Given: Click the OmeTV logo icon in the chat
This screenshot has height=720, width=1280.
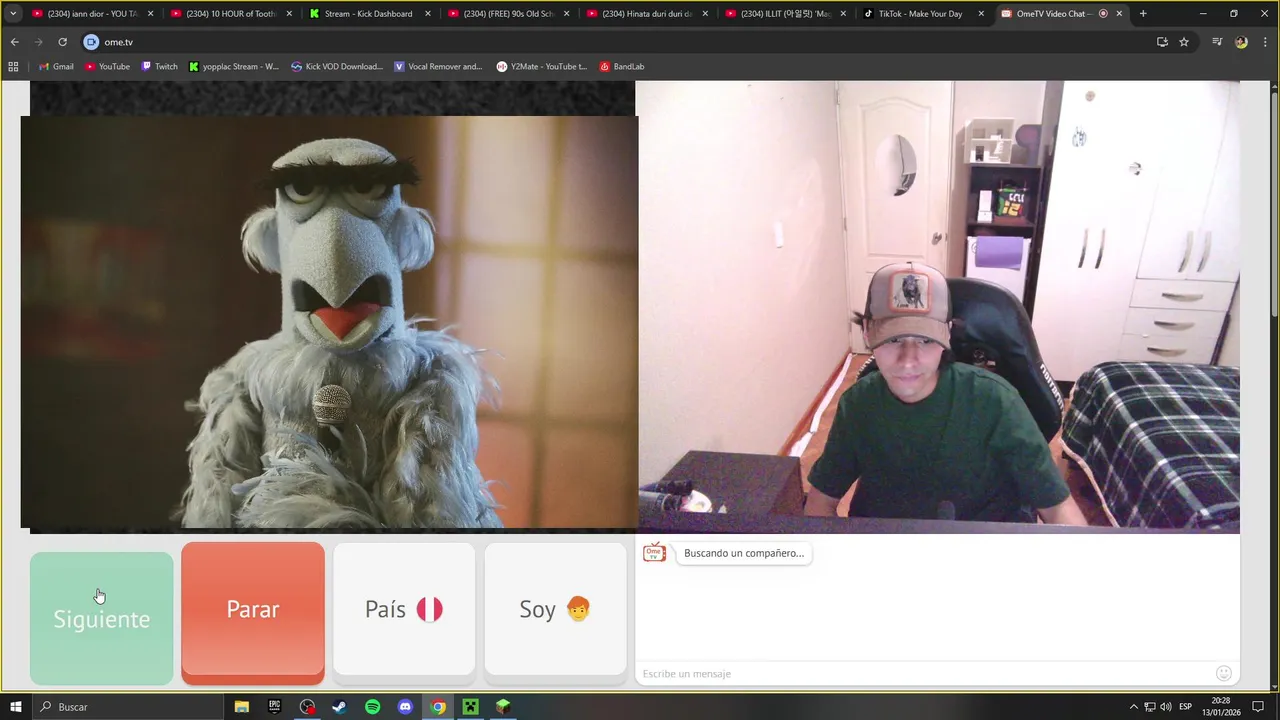Looking at the screenshot, I should click(654, 553).
